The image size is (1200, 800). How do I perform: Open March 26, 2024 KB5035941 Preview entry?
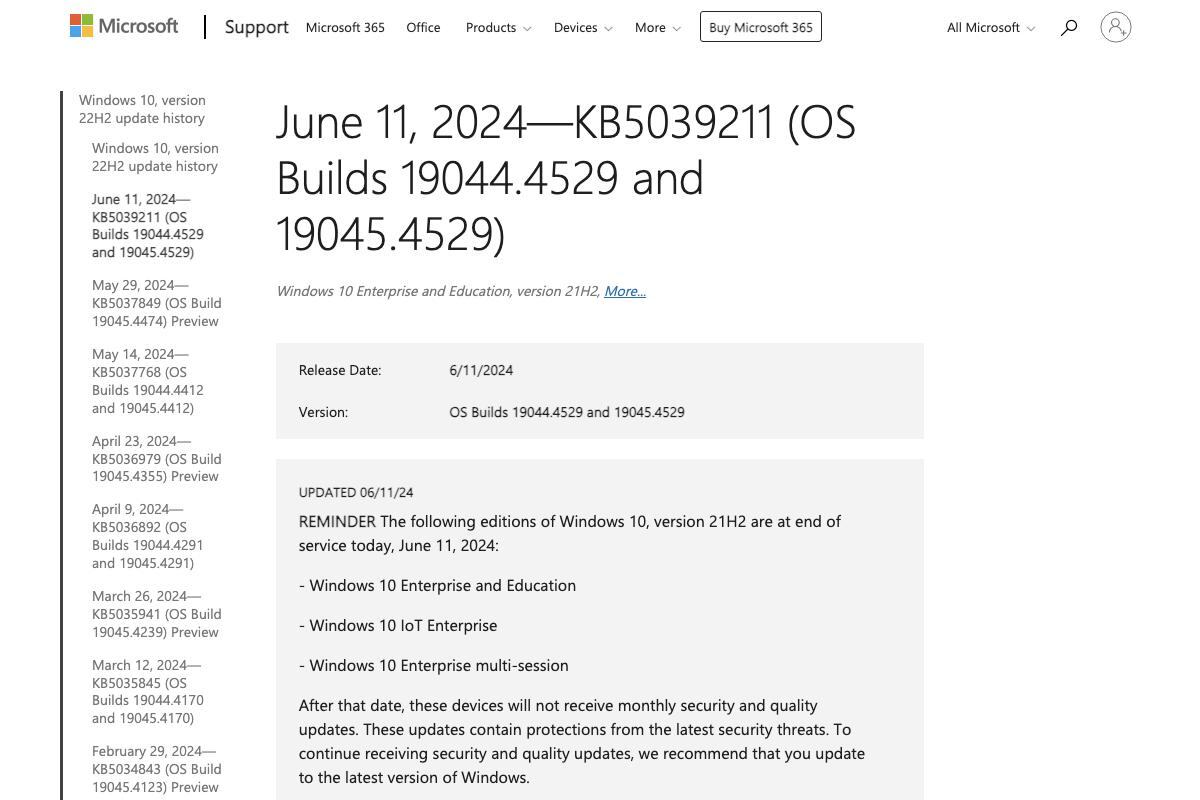coord(157,614)
